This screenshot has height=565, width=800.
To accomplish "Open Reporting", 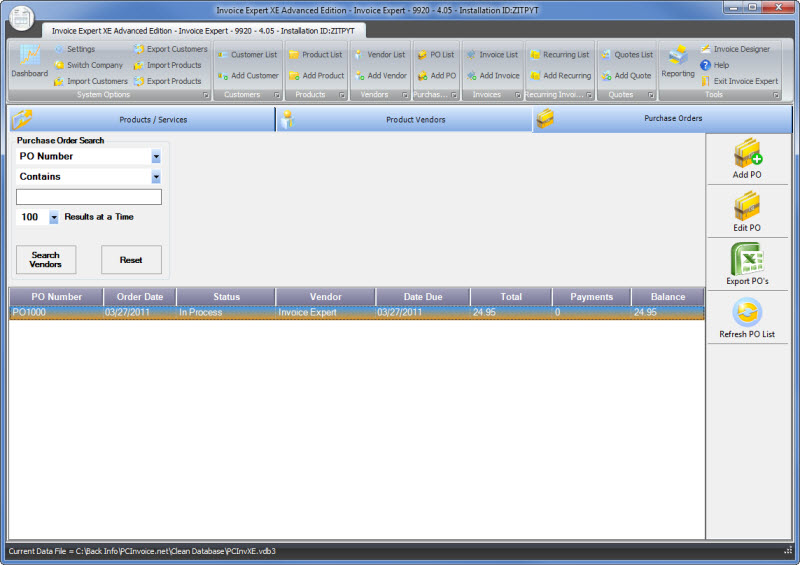I will [x=678, y=61].
